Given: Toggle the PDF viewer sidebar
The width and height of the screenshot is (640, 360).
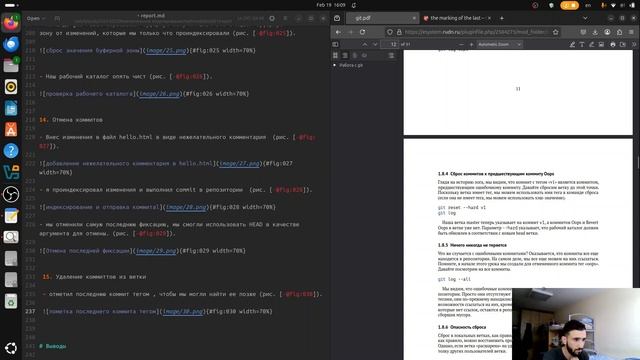Looking at the screenshot, I should [x=336, y=44].
